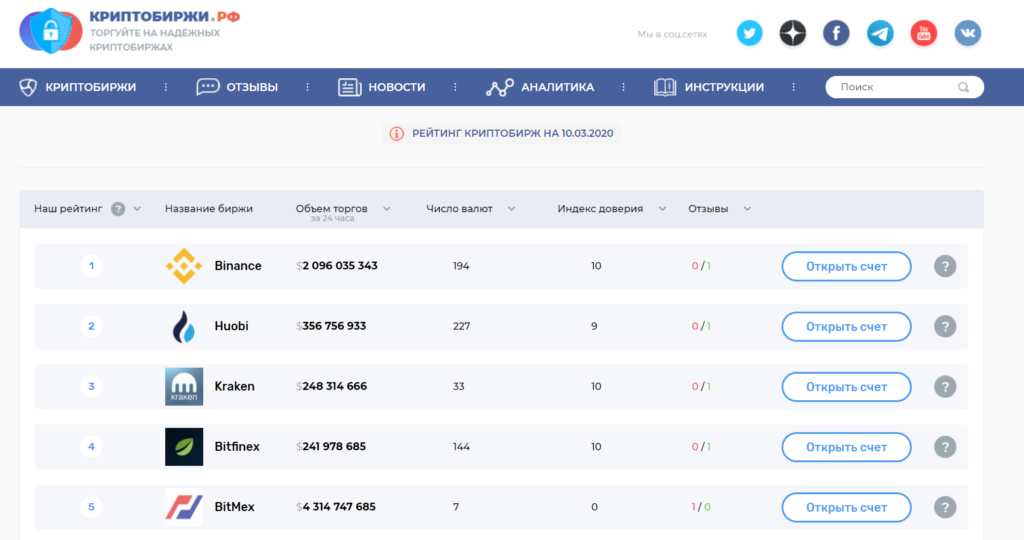Image resolution: width=1024 pixels, height=540 pixels.
Task: Click the graph icon next to АНАЛИТИКА
Action: pyautogui.click(x=500, y=87)
